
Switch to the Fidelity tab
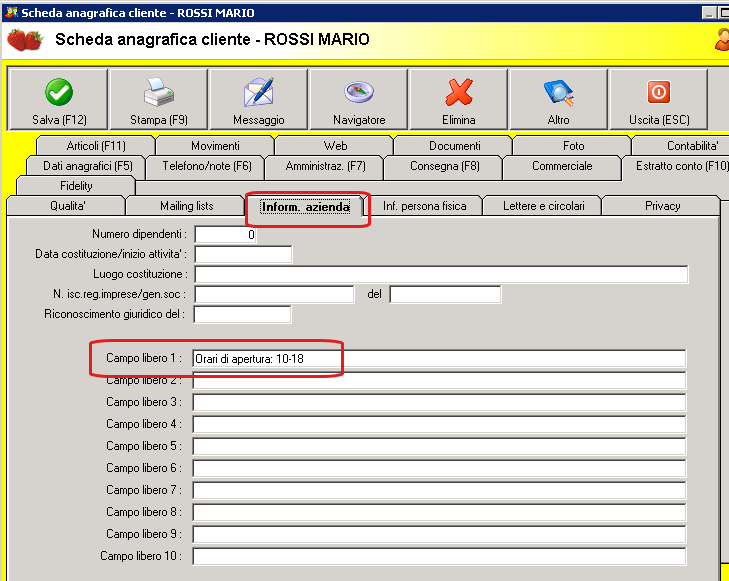[76, 186]
